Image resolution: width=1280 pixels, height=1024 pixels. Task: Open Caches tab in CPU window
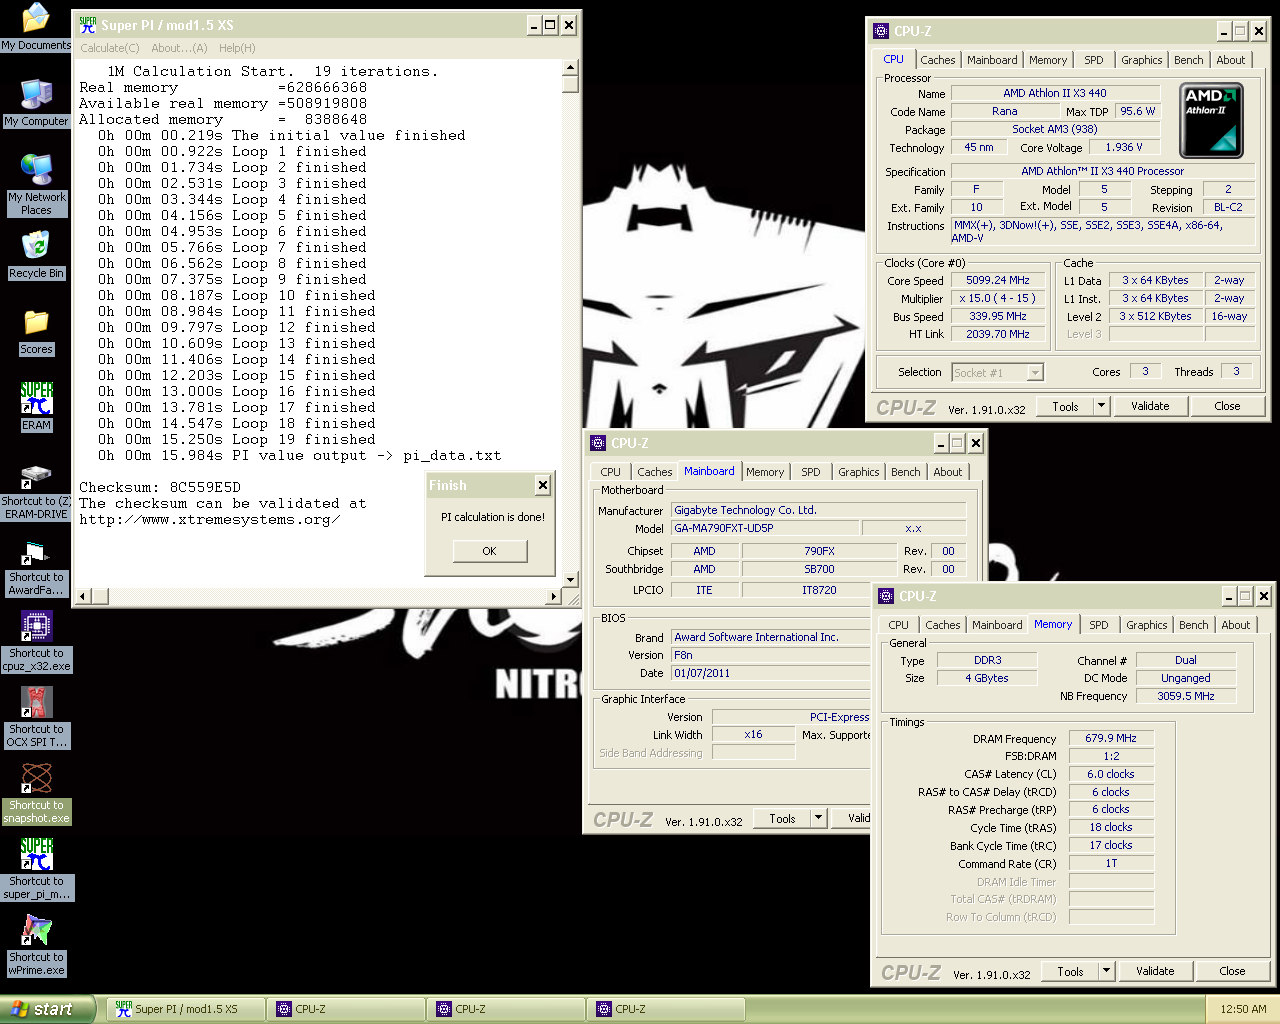[938, 60]
